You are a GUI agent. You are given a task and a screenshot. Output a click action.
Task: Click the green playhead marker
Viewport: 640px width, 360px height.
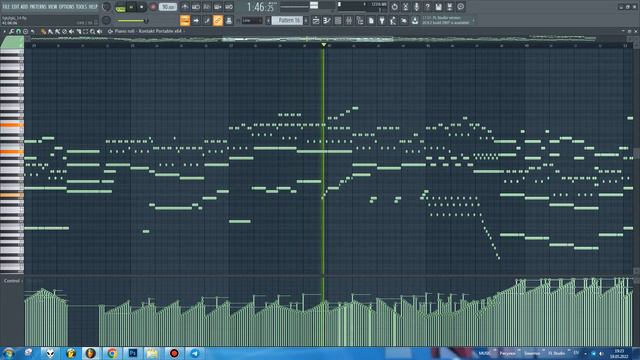[324, 44]
